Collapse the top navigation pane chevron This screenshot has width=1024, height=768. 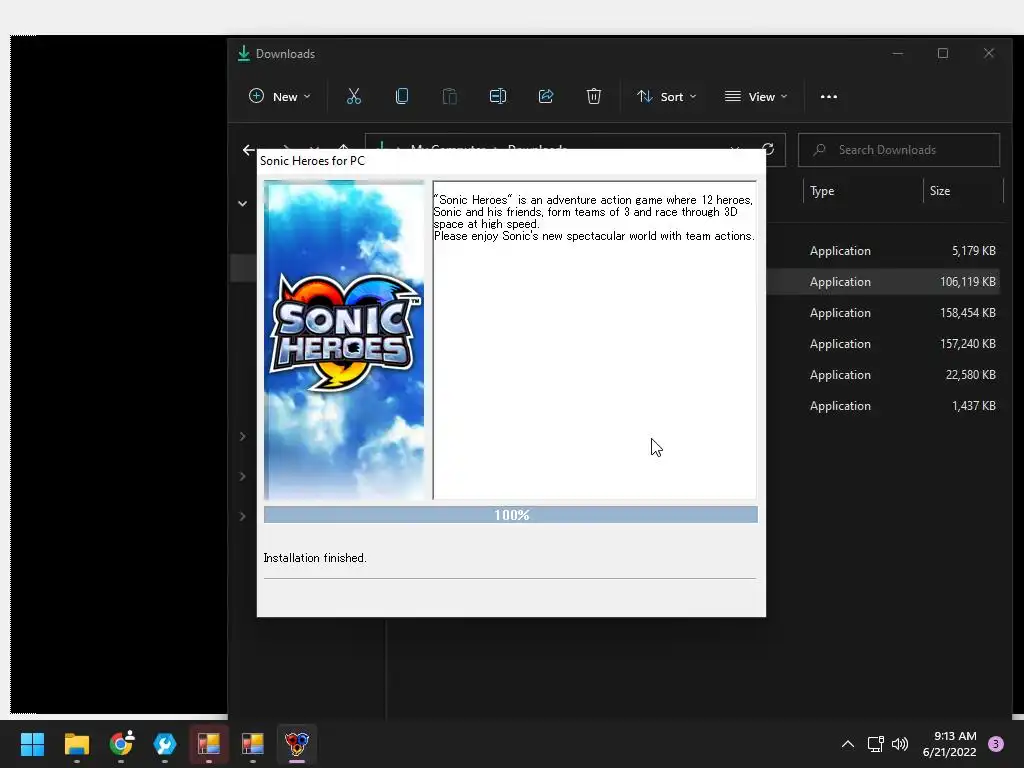coord(242,203)
